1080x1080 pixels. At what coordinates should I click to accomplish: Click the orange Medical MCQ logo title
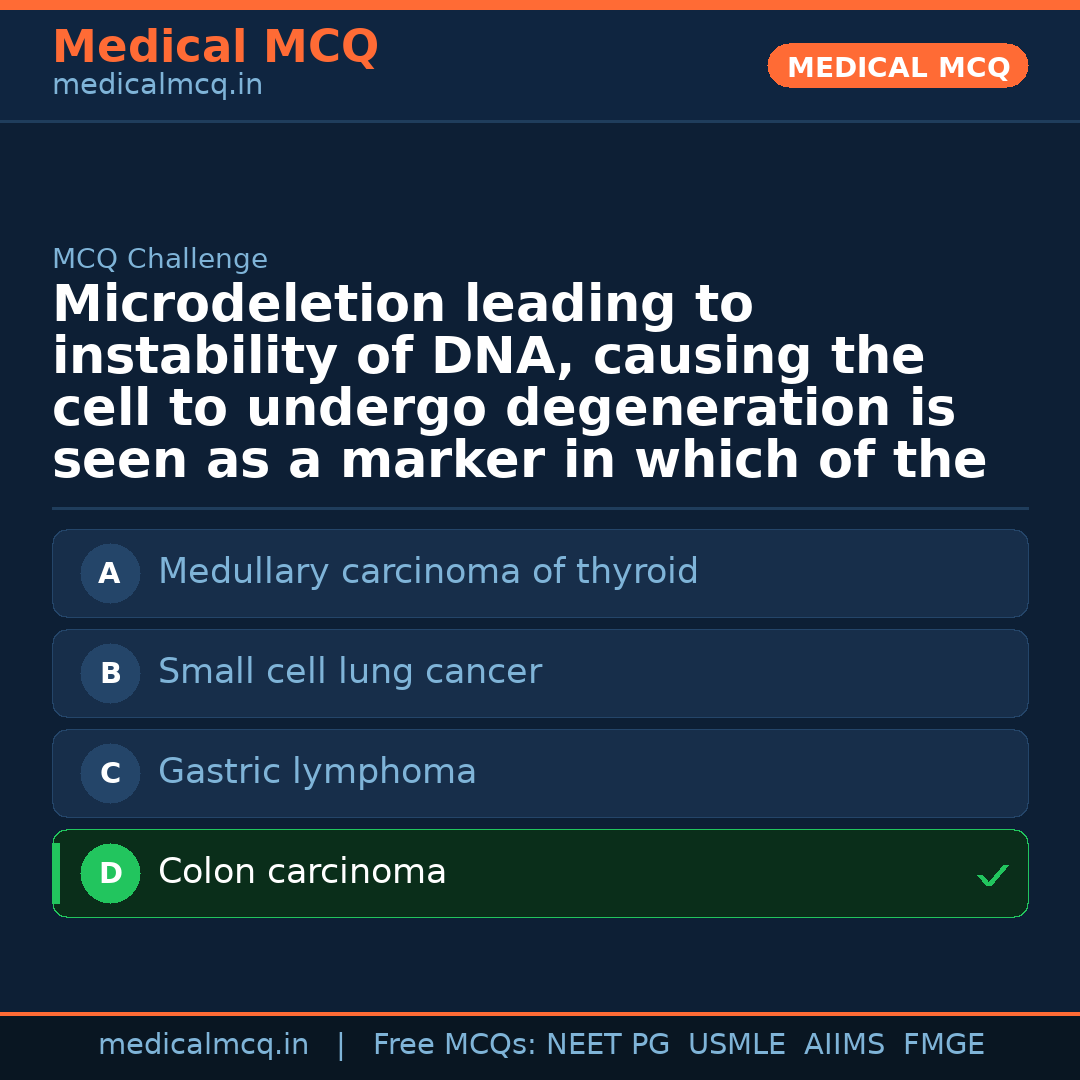click(x=215, y=47)
